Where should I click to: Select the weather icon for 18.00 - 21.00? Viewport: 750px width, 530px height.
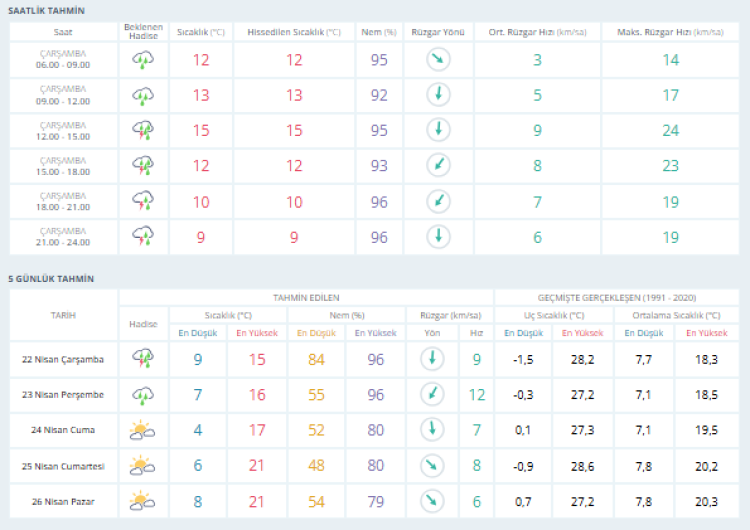pos(143,201)
